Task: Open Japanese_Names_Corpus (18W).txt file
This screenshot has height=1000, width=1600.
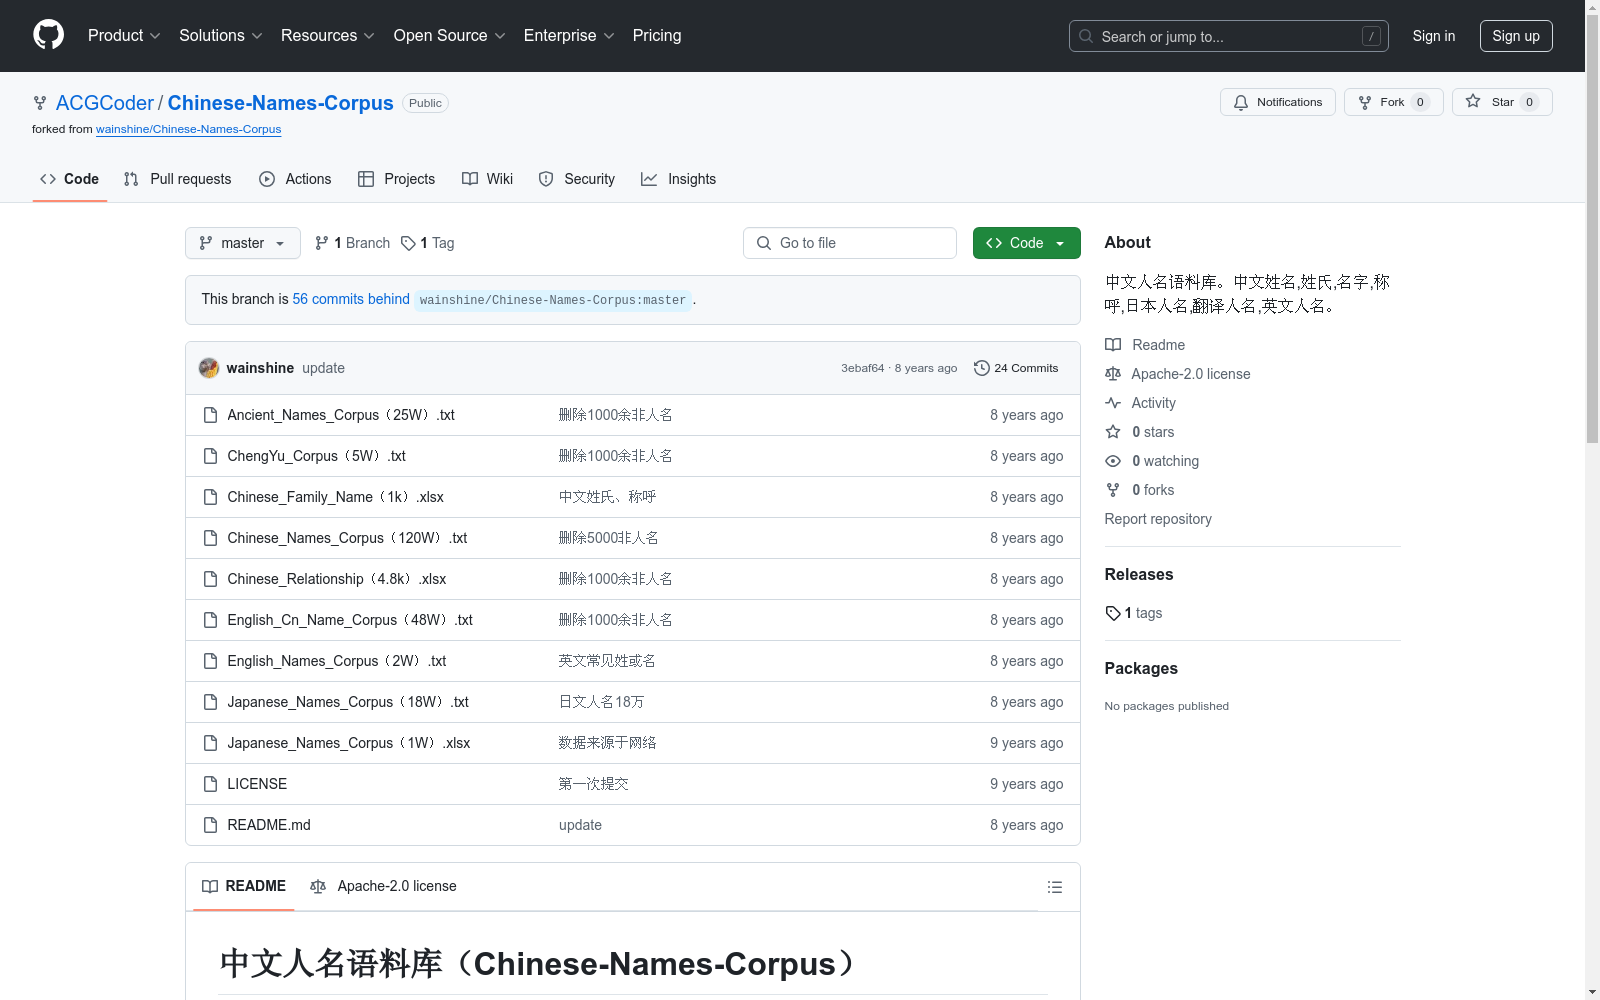Action: tap(348, 702)
